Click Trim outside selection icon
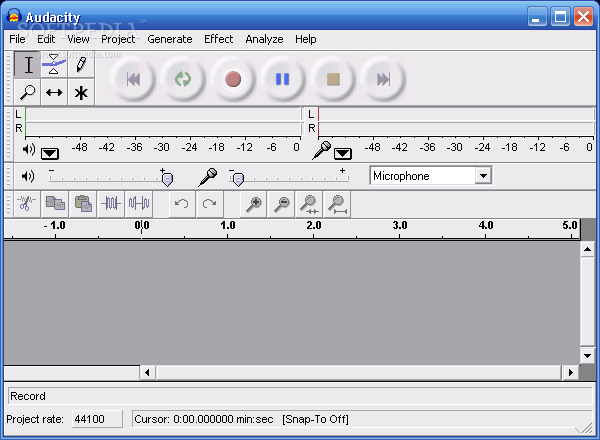This screenshot has height=440, width=600. 111,203
